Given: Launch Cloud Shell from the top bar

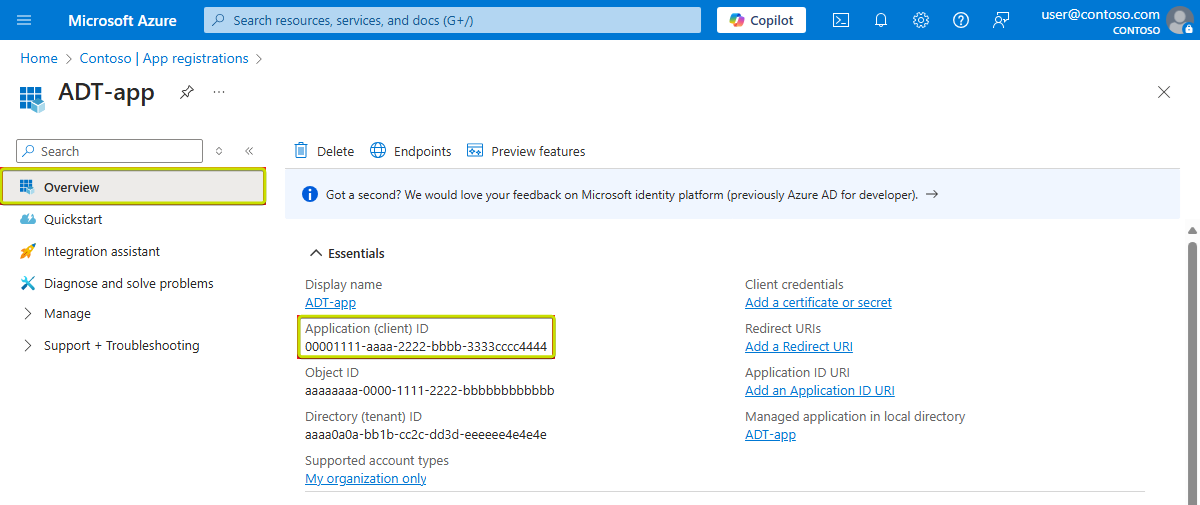Looking at the screenshot, I should click(x=841, y=20).
